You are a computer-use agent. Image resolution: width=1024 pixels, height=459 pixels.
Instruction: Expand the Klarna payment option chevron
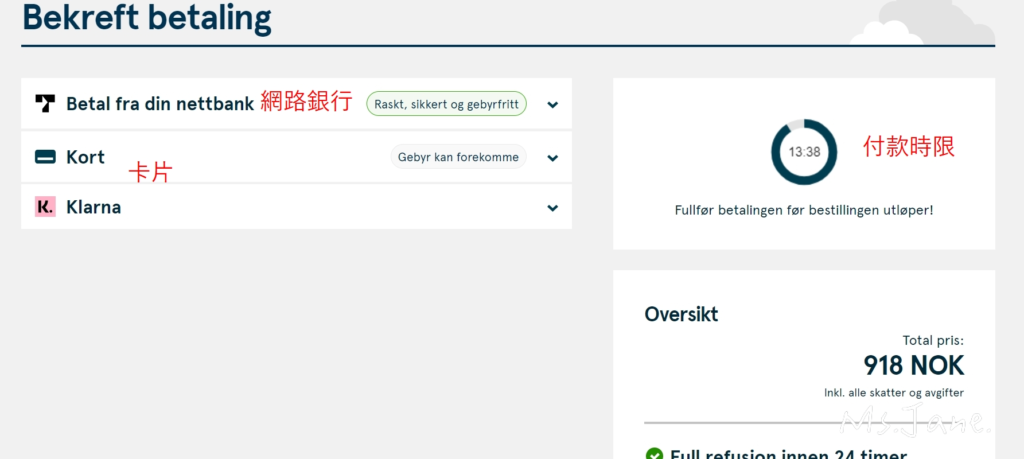pyautogui.click(x=552, y=208)
